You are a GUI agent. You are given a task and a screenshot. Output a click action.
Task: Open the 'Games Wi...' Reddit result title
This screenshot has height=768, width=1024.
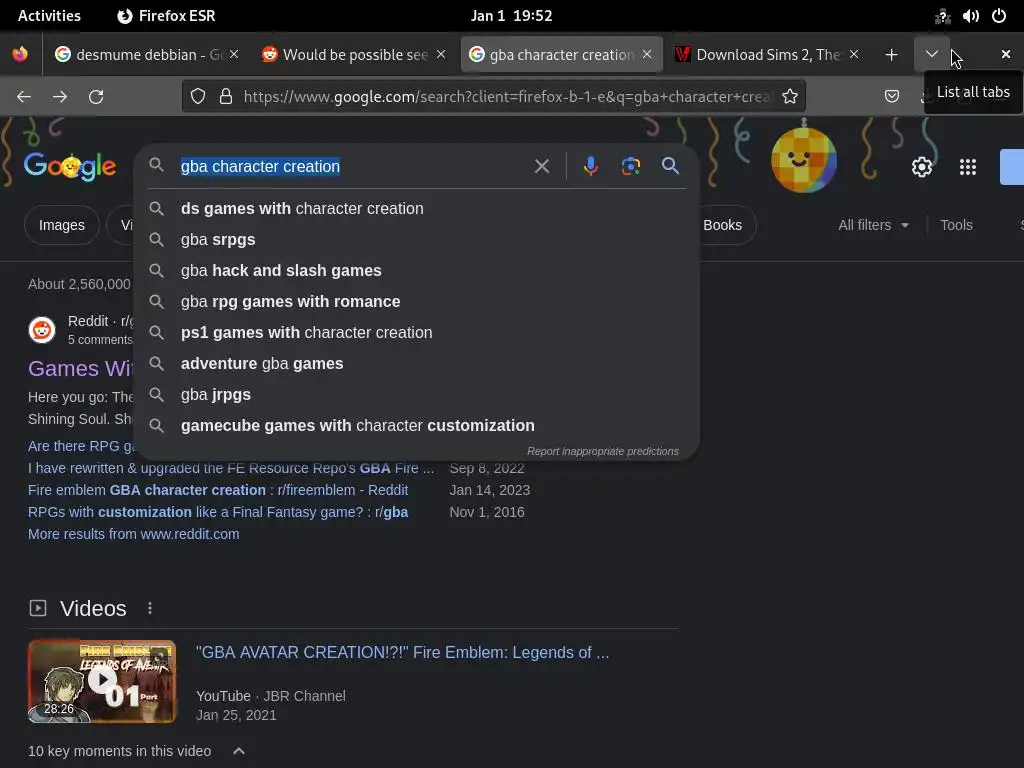coord(80,368)
